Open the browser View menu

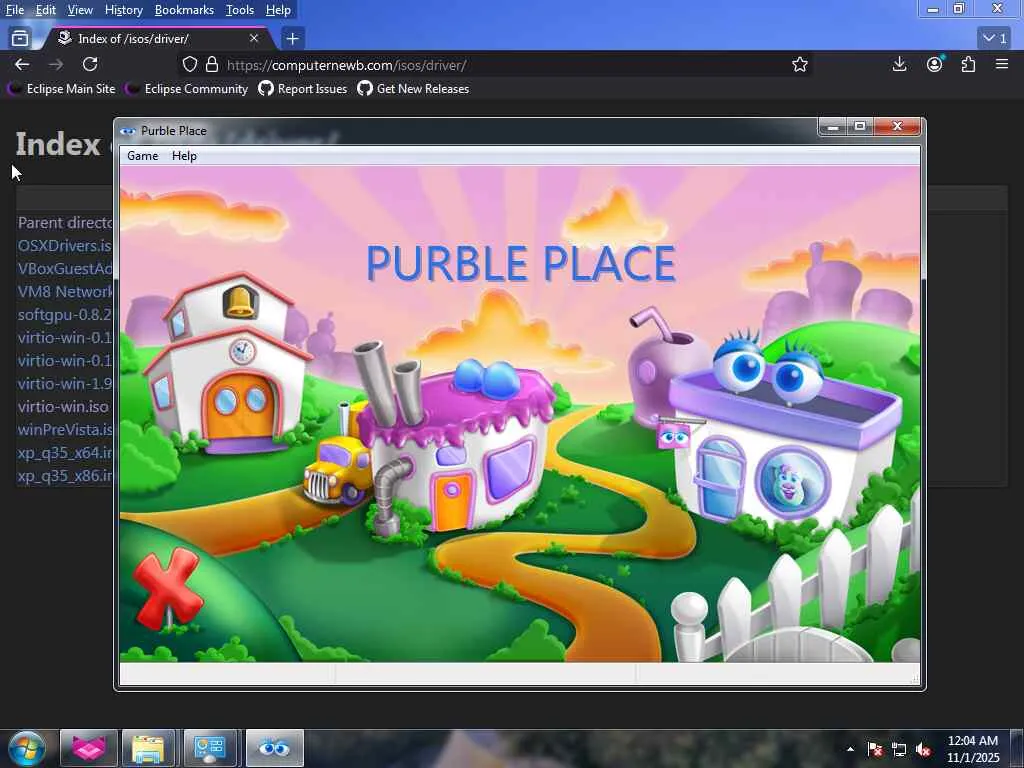tap(80, 10)
